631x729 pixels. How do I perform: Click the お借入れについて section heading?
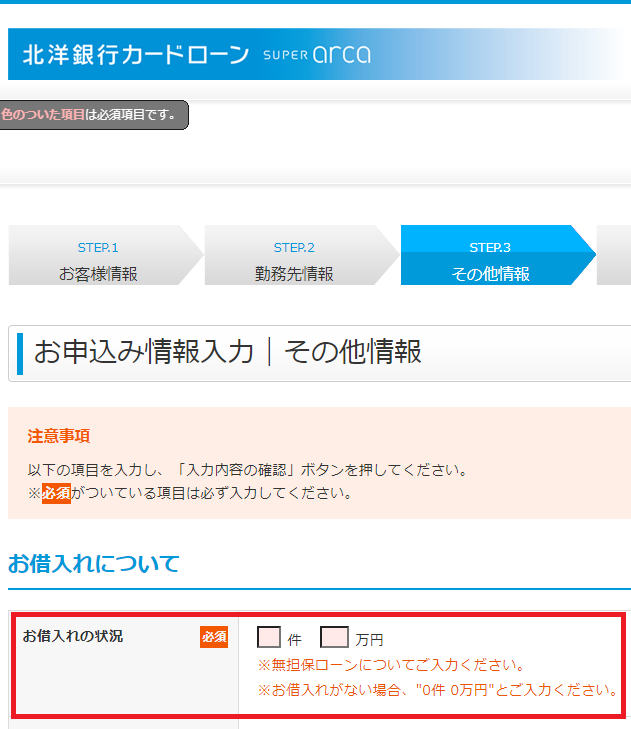(x=93, y=563)
